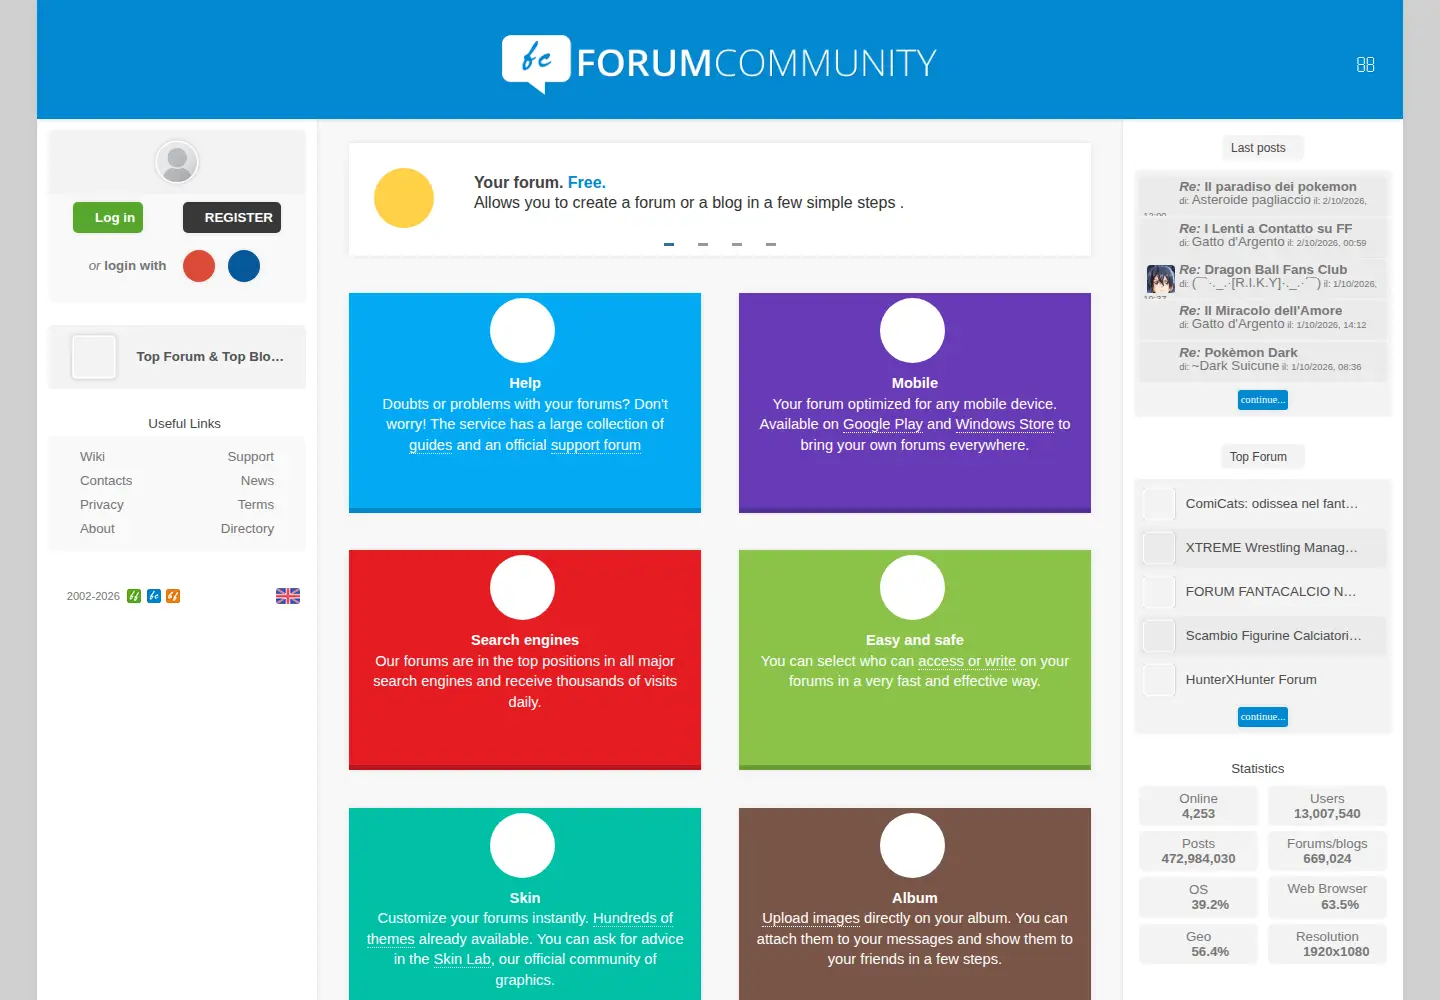The width and height of the screenshot is (1440, 1000).
Task: Open the Dragon Ball Fans Club poster avatar
Action: (x=1160, y=279)
